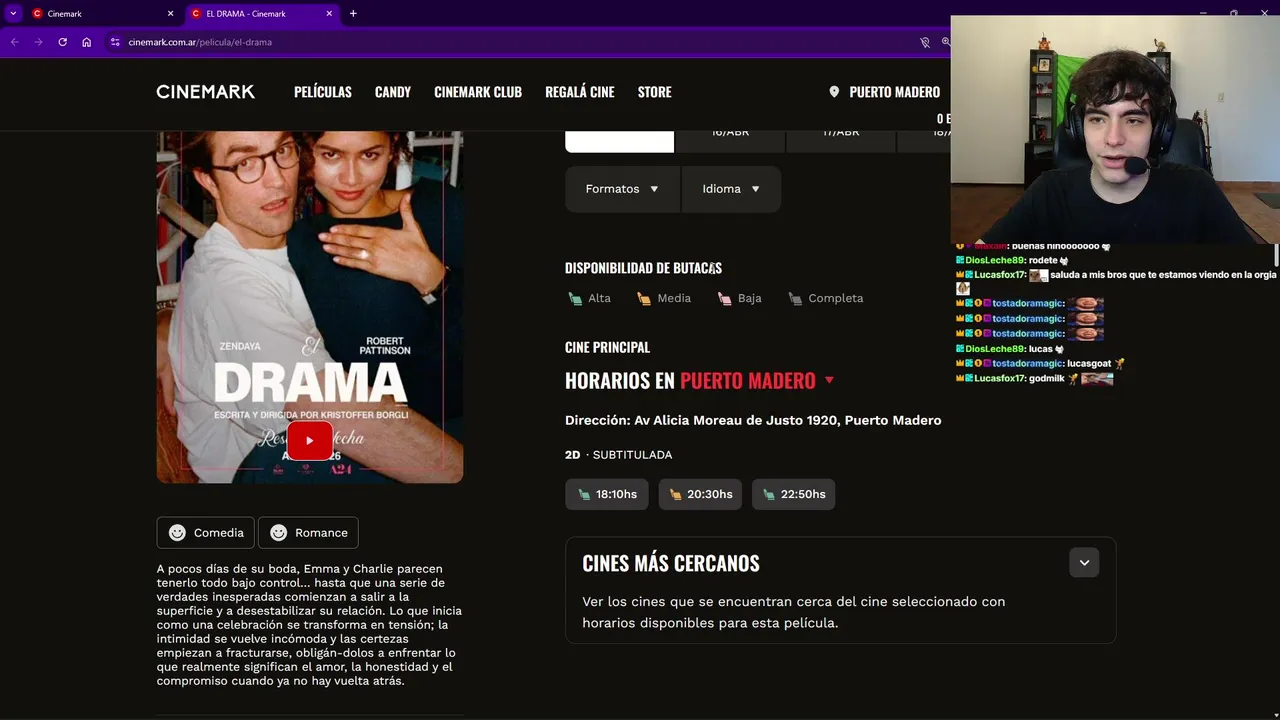Image resolution: width=1280 pixels, height=720 pixels.
Task: Open a new browser tab
Action: 353,14
